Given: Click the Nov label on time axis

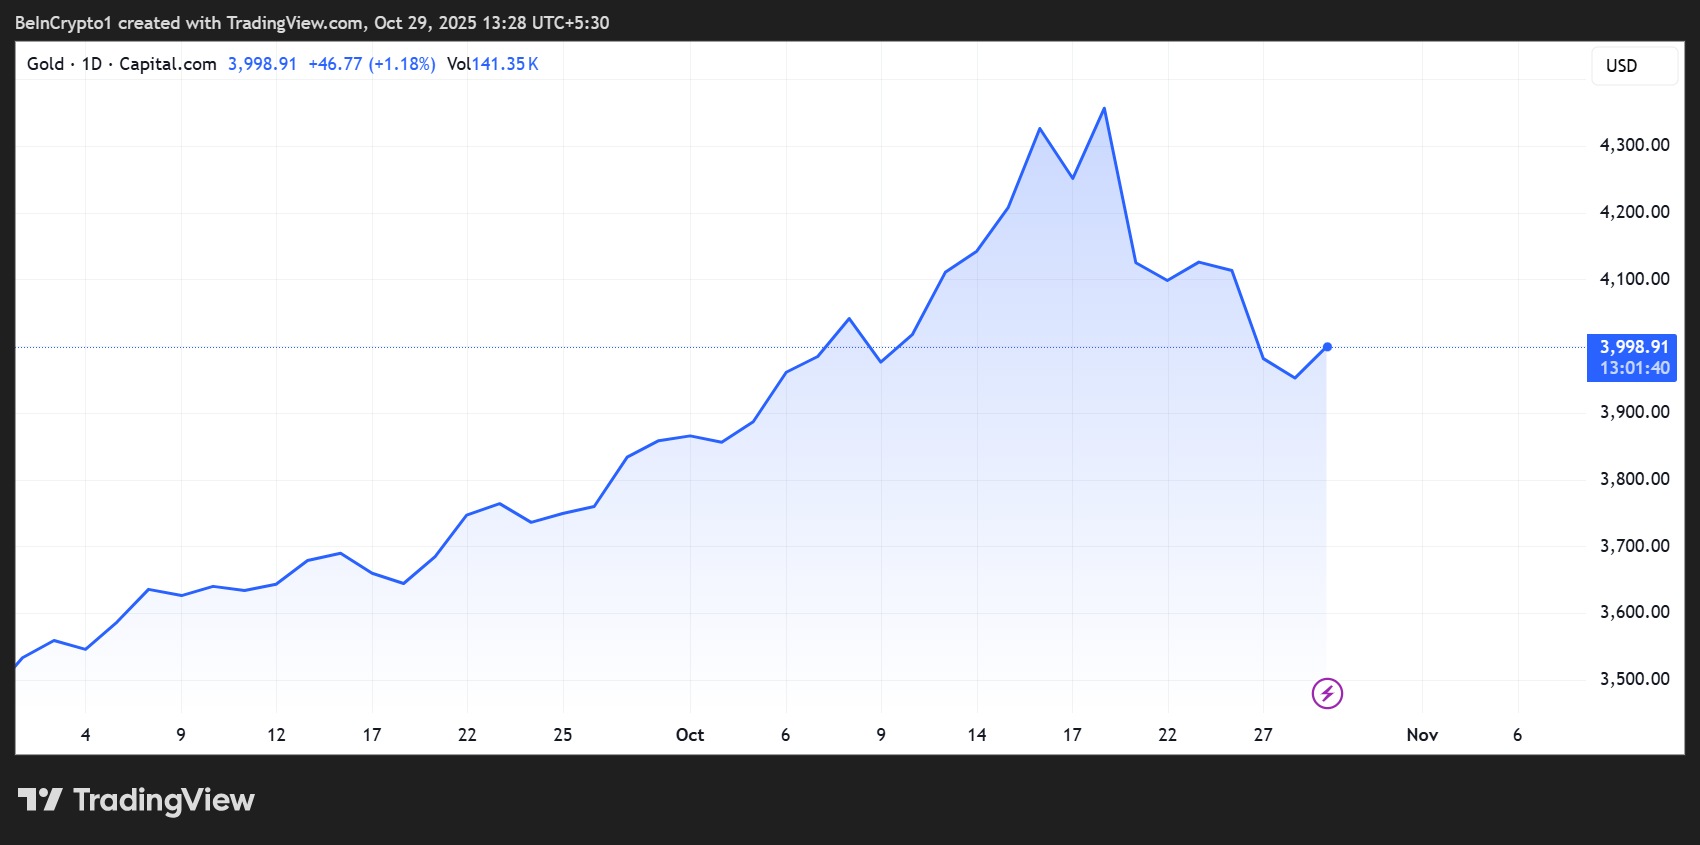Looking at the screenshot, I should tap(1422, 735).
